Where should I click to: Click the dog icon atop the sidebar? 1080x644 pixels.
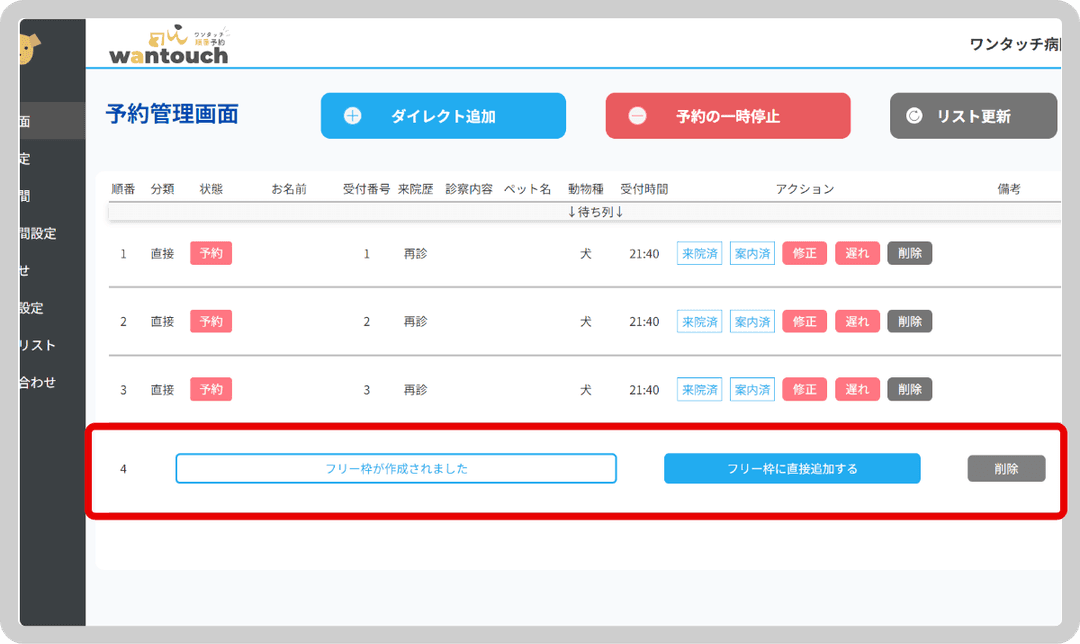tap(30, 47)
